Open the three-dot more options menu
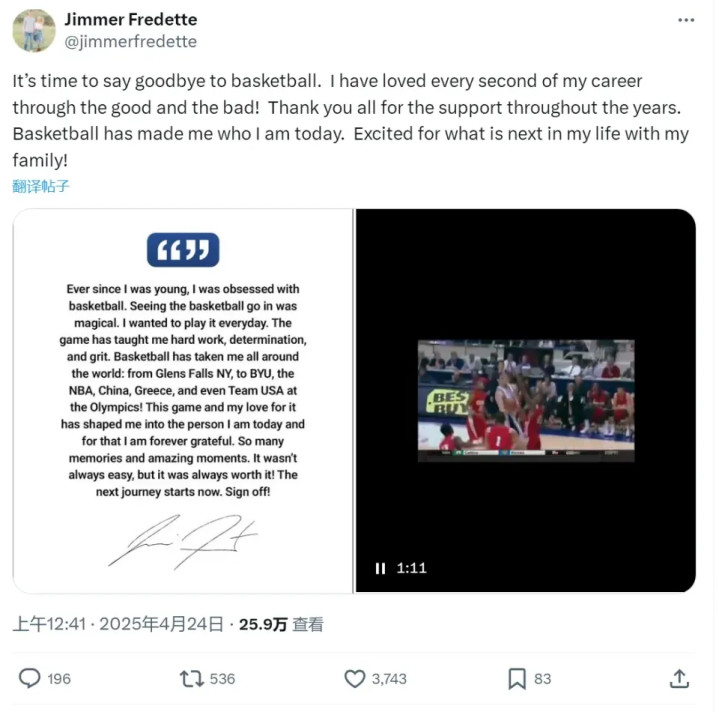The image size is (719, 712). click(686, 20)
